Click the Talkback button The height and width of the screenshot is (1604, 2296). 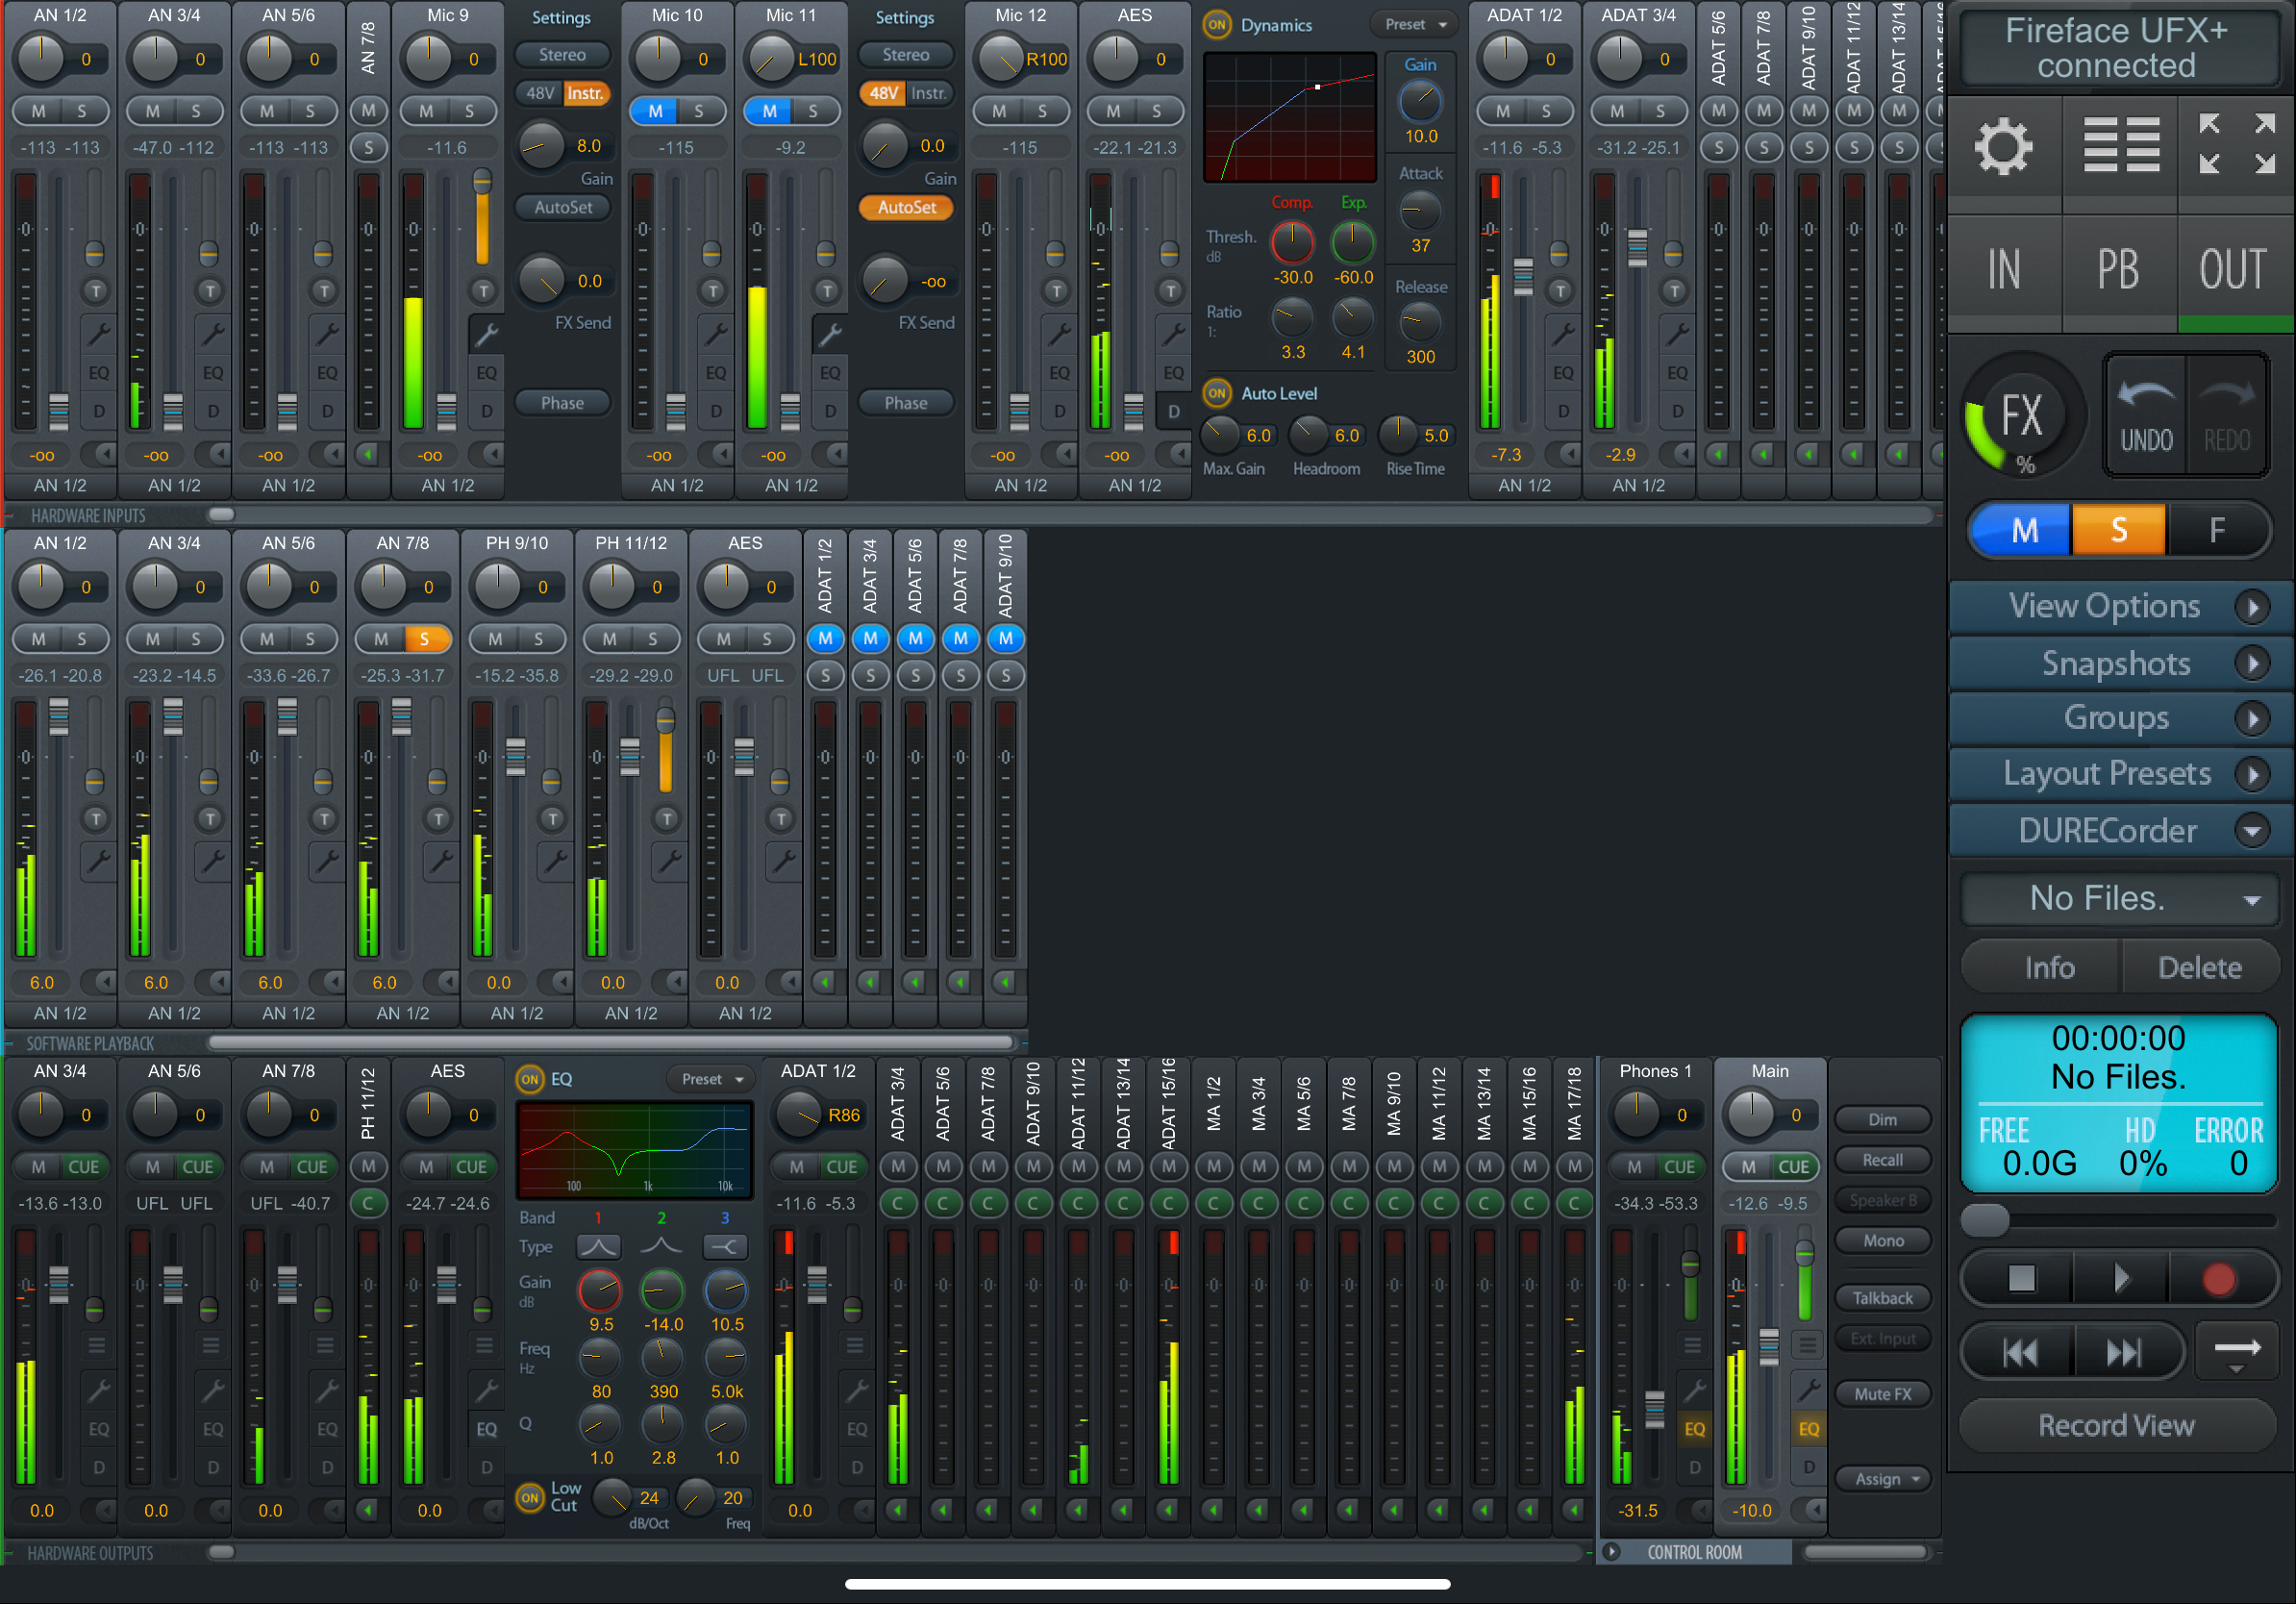(x=1882, y=1298)
